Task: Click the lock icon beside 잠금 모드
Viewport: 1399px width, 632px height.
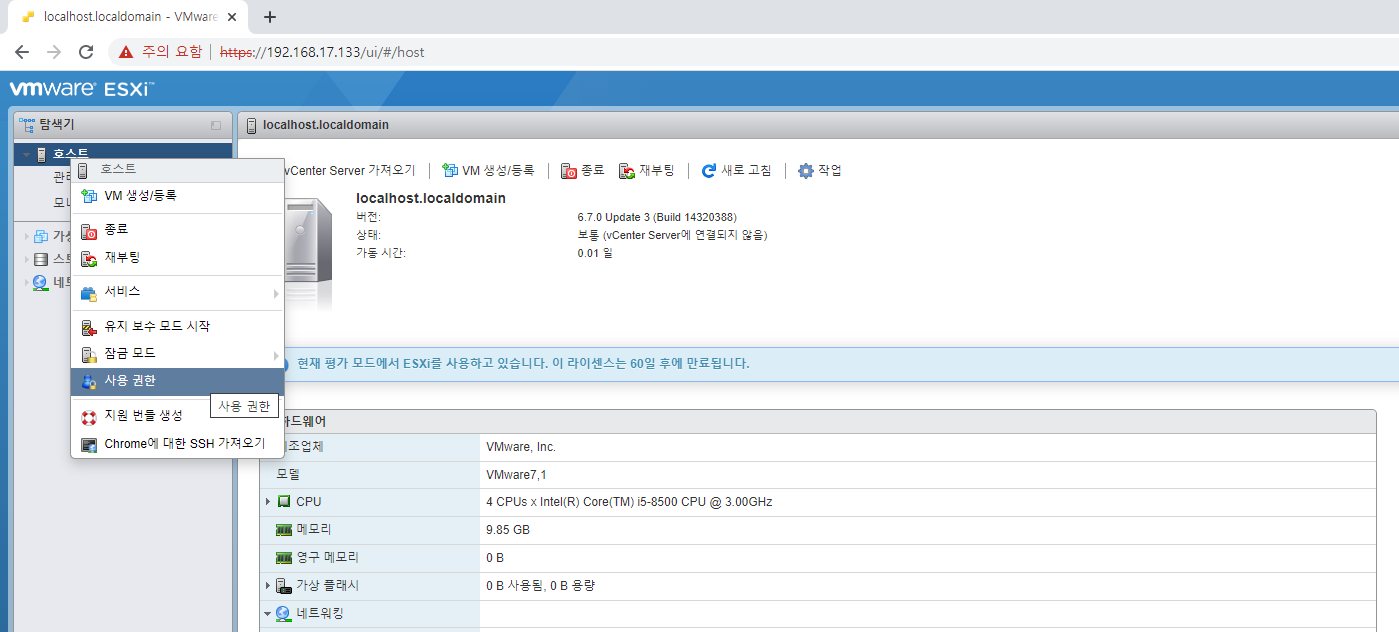Action: click(89, 355)
